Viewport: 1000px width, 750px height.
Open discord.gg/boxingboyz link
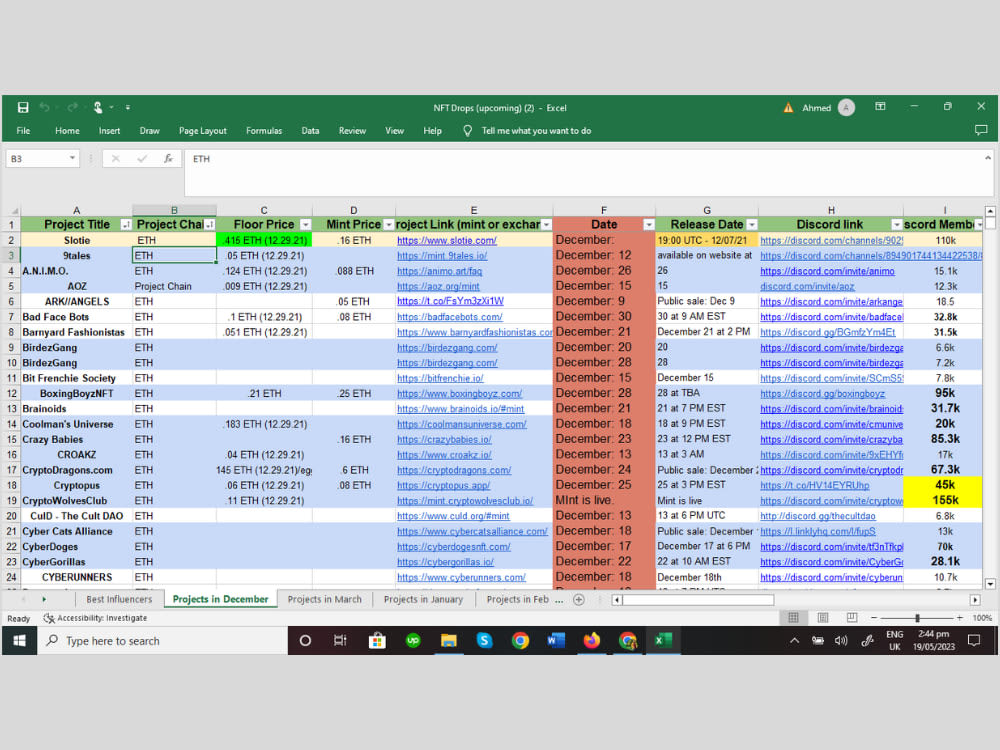(x=822, y=393)
